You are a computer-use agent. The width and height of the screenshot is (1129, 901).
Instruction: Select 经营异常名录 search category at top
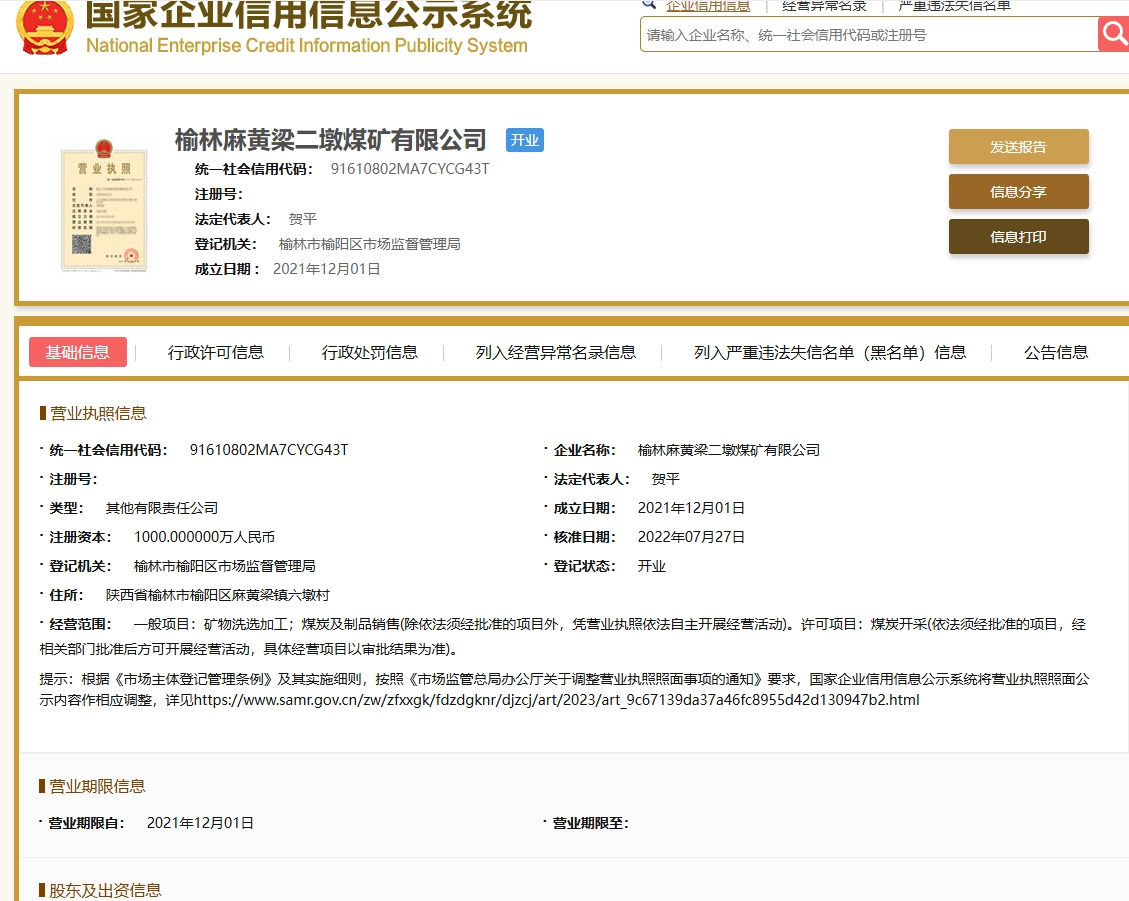[824, 5]
